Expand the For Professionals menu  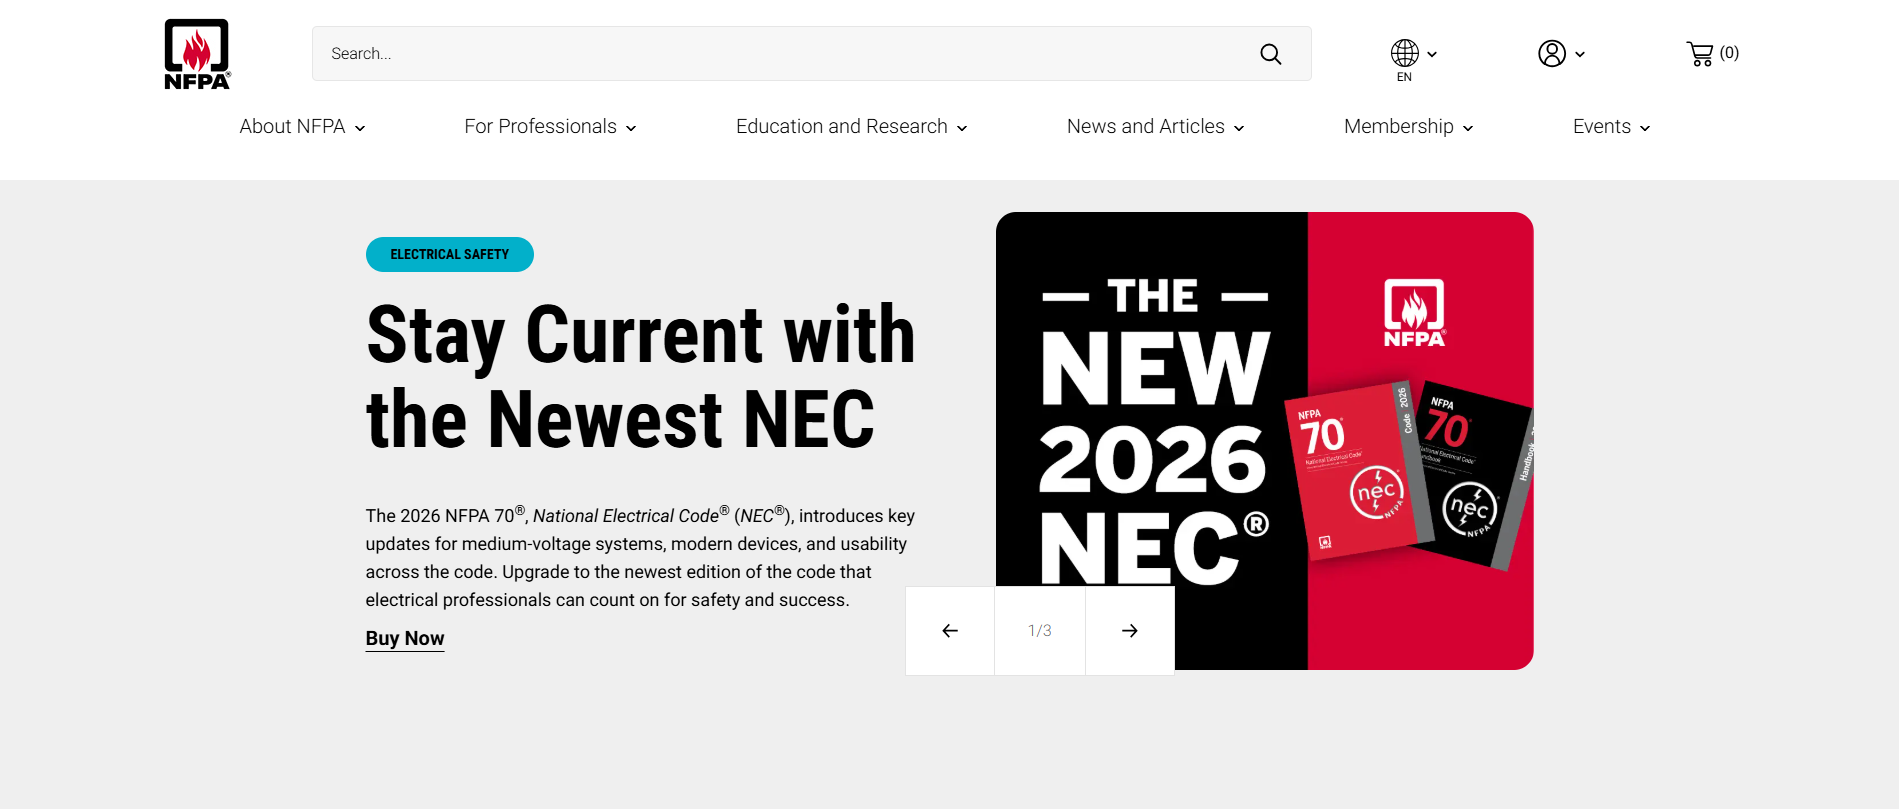pyautogui.click(x=550, y=127)
